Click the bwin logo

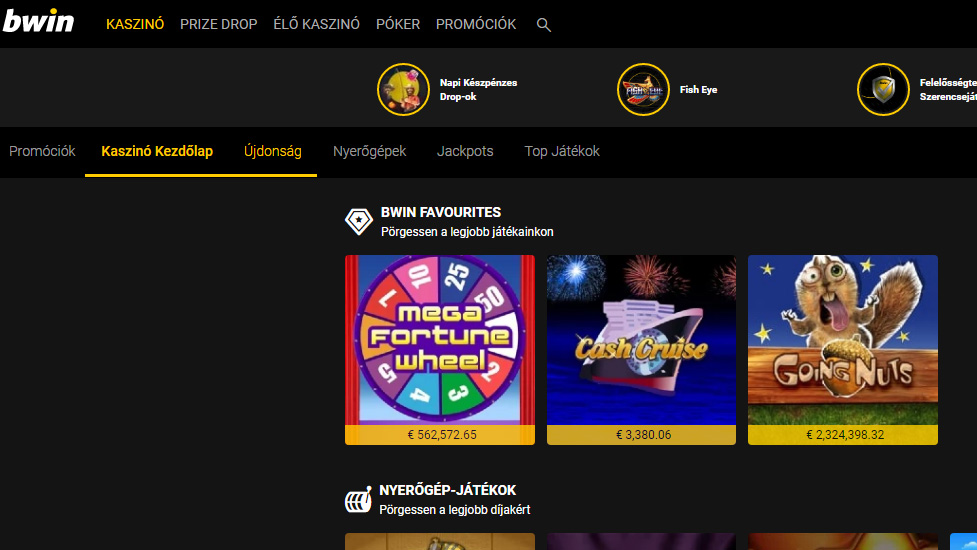pyautogui.click(x=38, y=22)
